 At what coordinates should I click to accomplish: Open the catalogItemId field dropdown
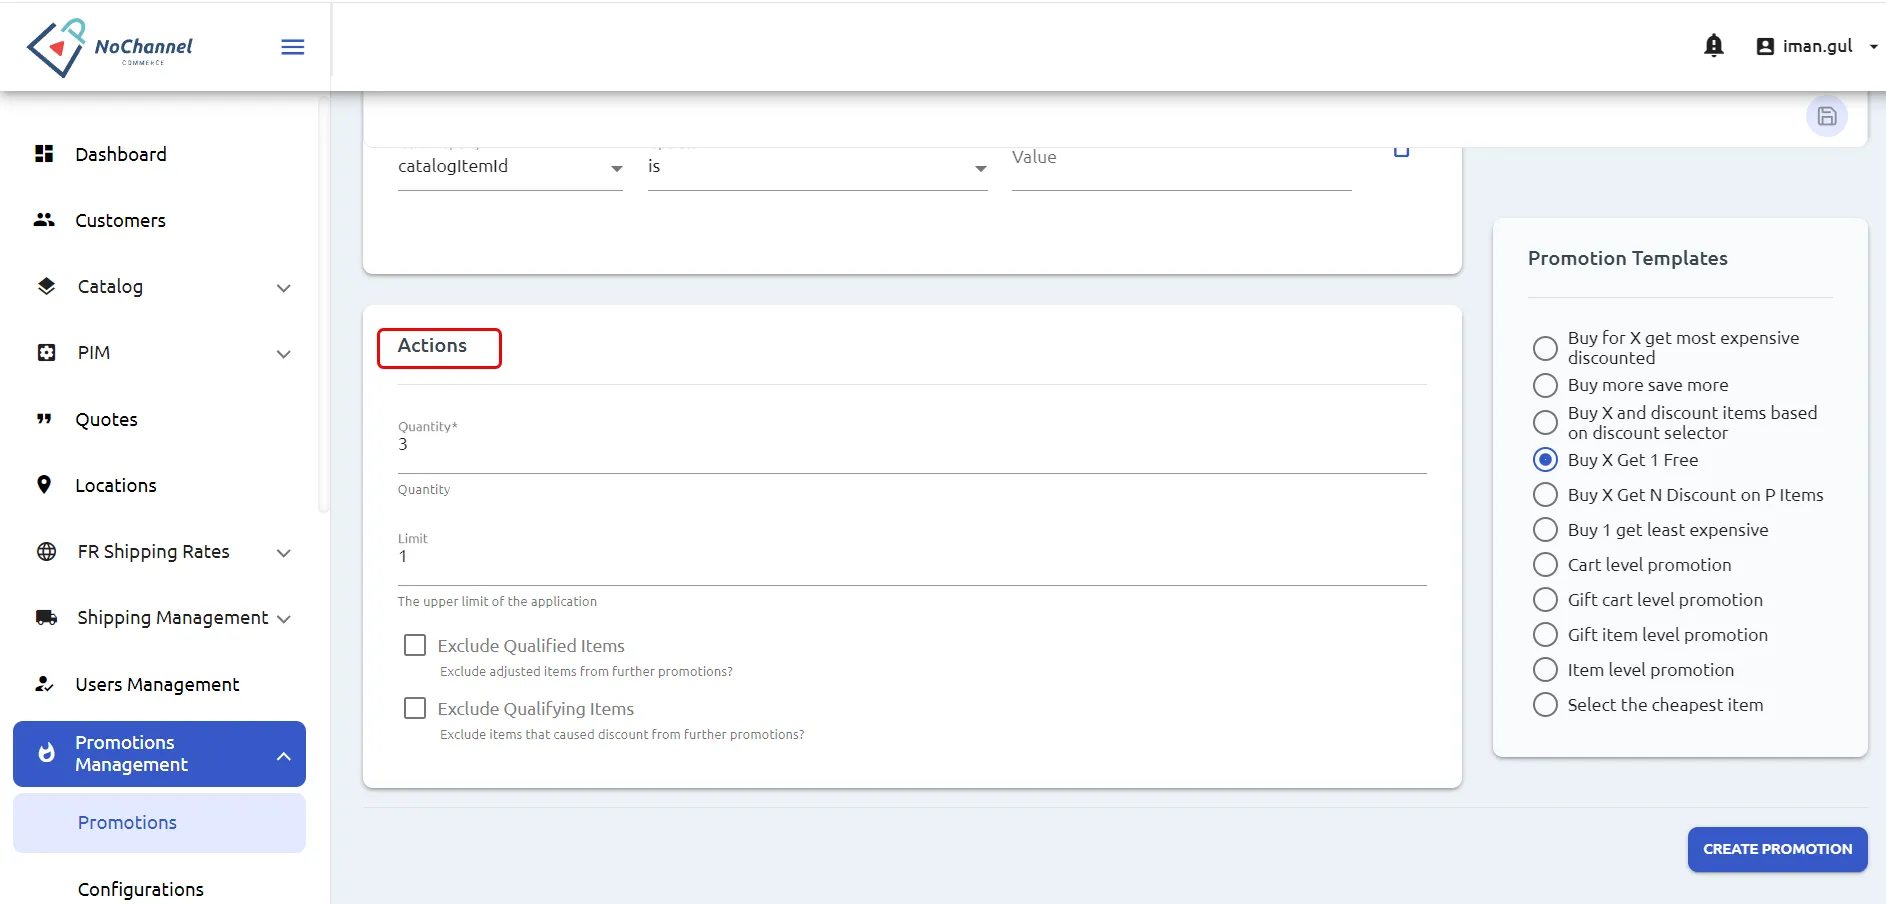point(510,167)
